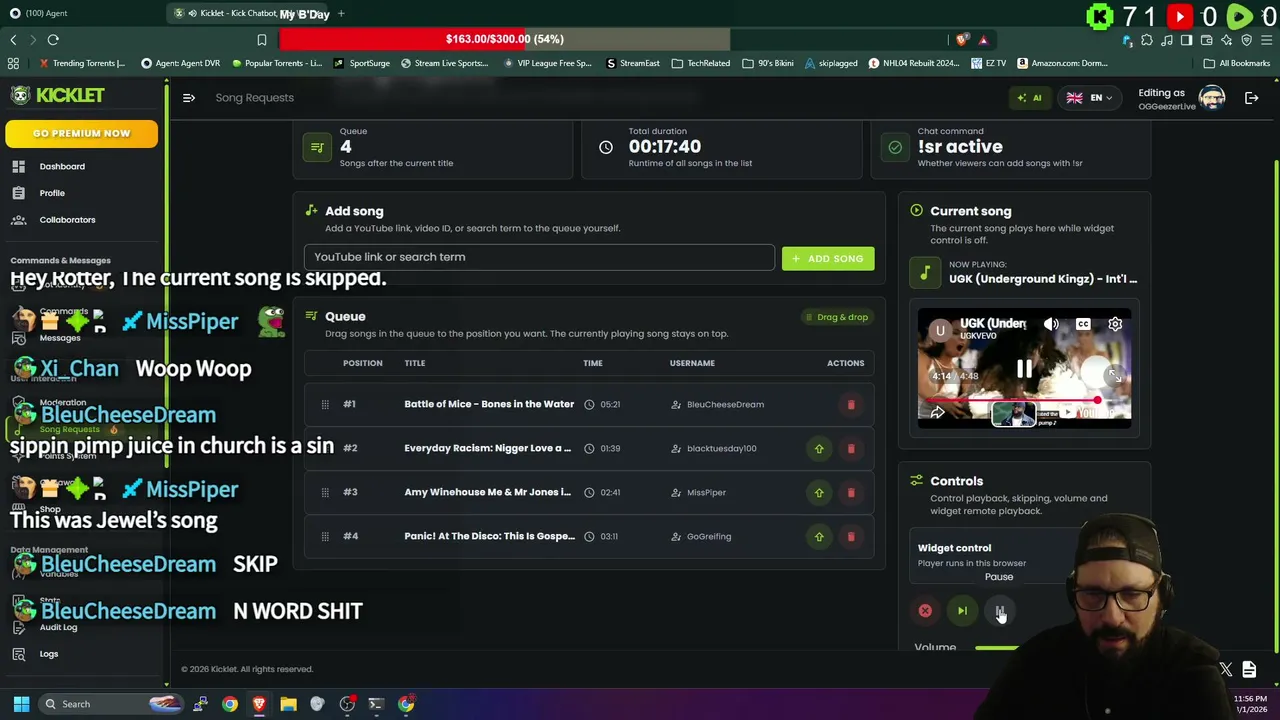Enter fullscreen on the YouTube player
The image size is (1280, 720).
tap(1114, 376)
